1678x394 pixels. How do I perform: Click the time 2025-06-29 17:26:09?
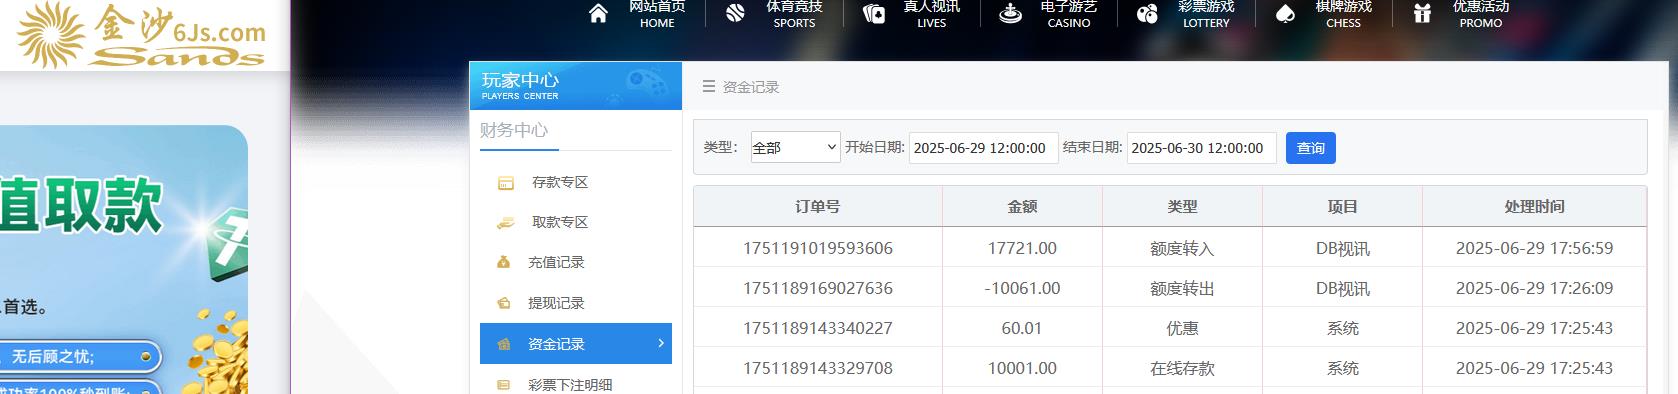click(x=1534, y=288)
